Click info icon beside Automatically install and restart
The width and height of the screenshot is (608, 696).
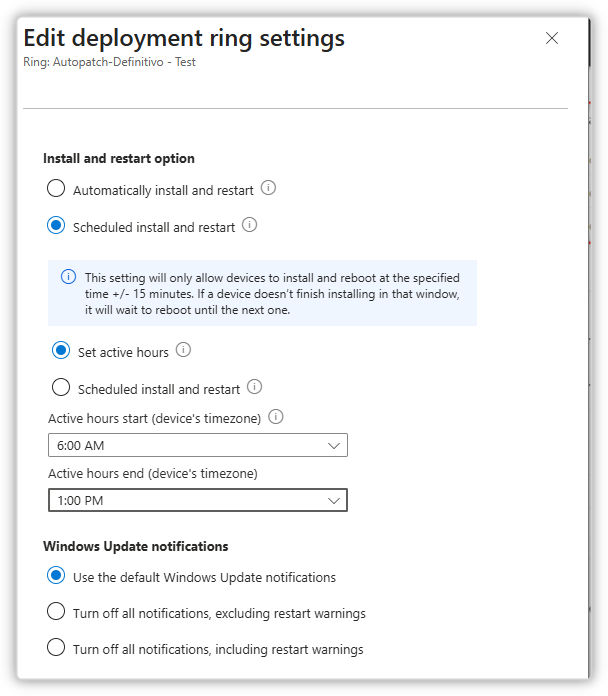tap(268, 188)
